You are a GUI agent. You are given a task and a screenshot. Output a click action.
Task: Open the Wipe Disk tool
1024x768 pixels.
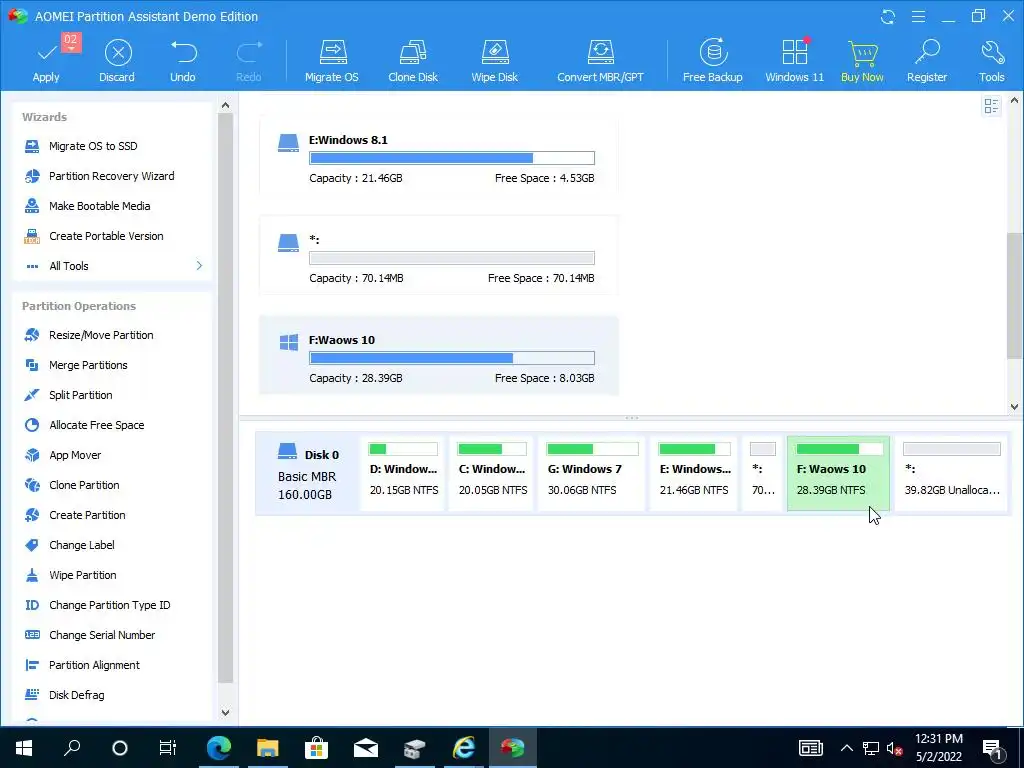click(494, 61)
